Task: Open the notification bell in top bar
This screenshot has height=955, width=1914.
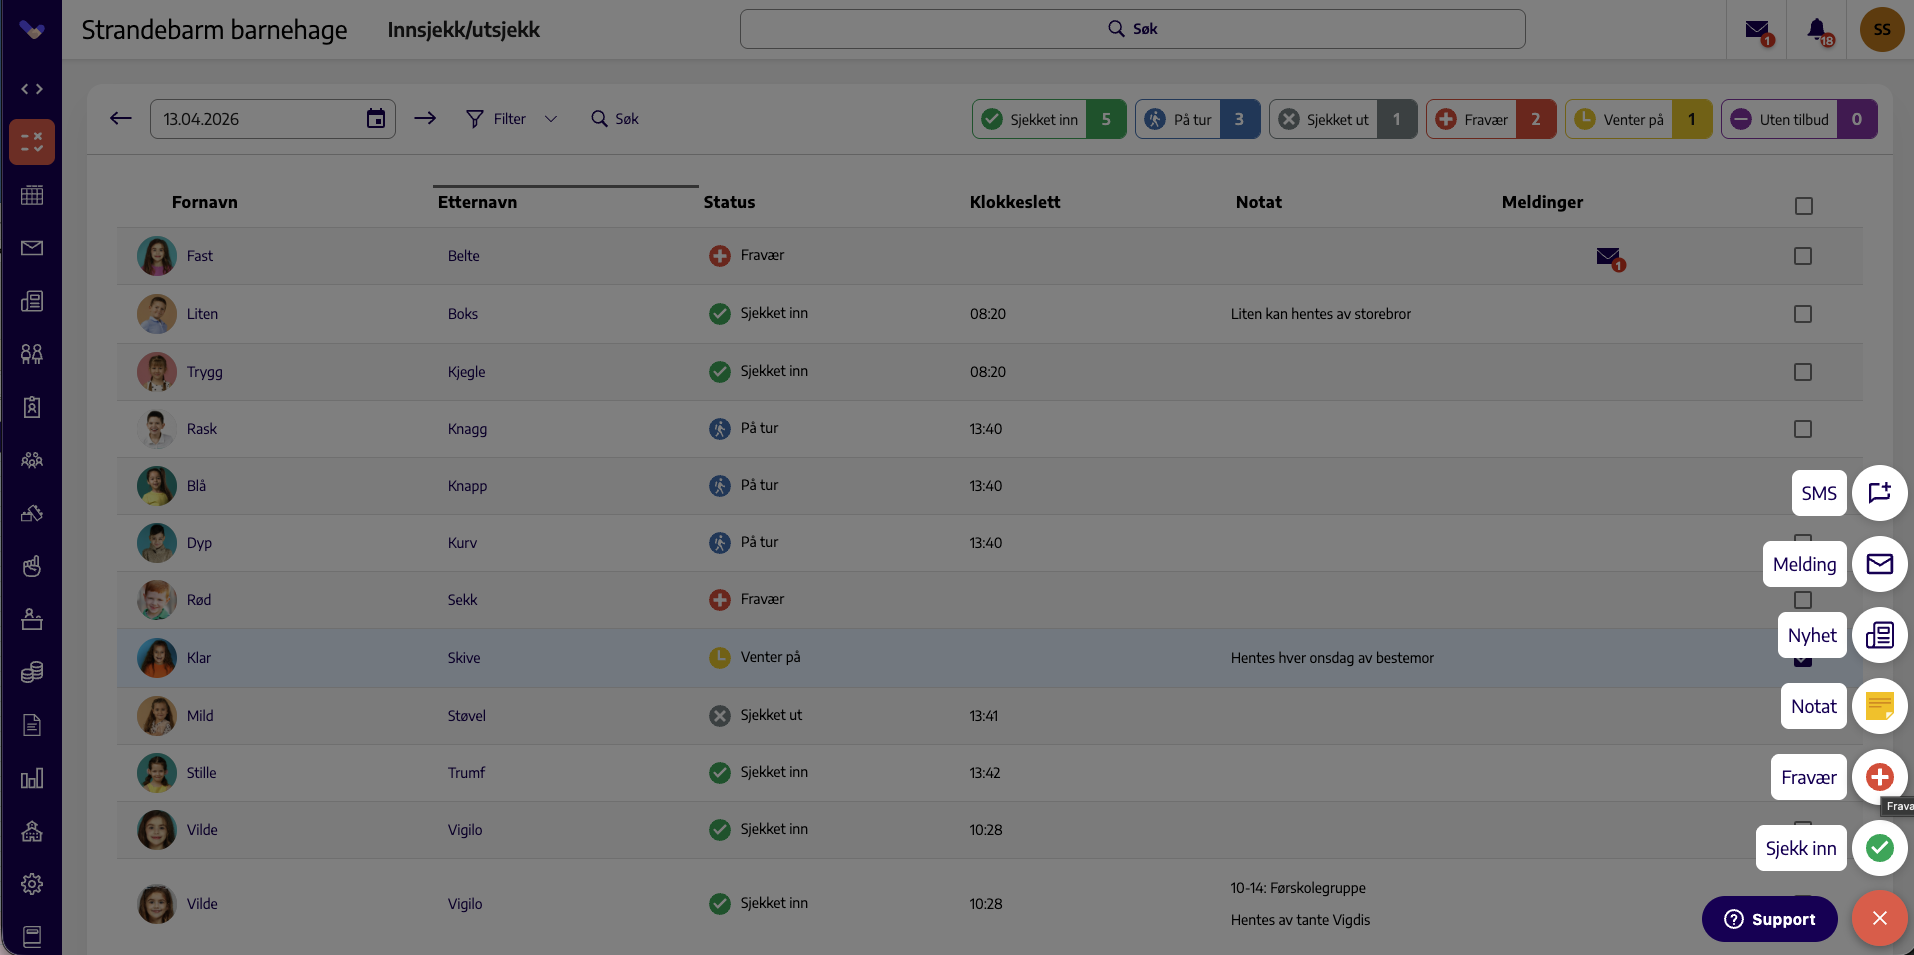Action: tap(1818, 30)
